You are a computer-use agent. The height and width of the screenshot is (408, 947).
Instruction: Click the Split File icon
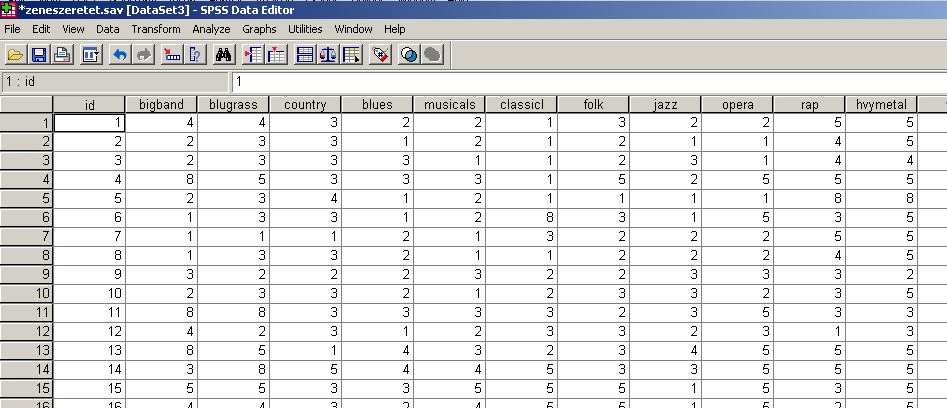pyautogui.click(x=304, y=54)
